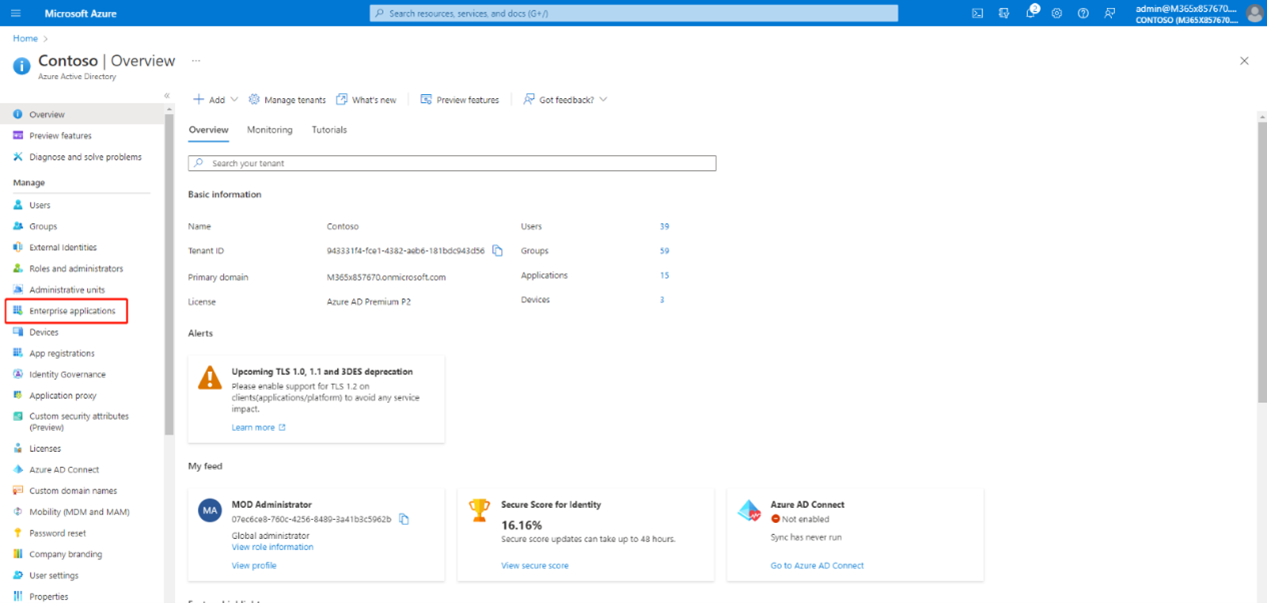Copy the MOD Administrator object ID
The height and width of the screenshot is (603, 1267).
point(404,519)
